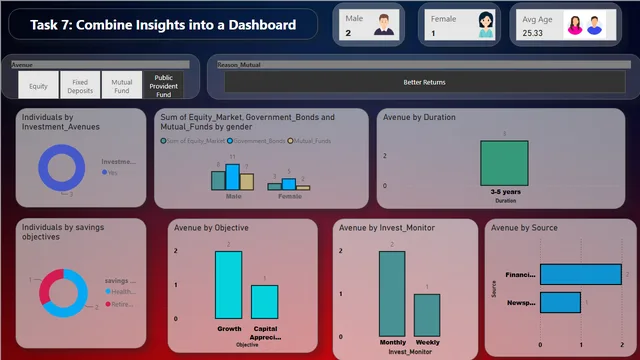Click the Weekly Invest_Monitor bar
640x360 pixels.
[x=427, y=315]
